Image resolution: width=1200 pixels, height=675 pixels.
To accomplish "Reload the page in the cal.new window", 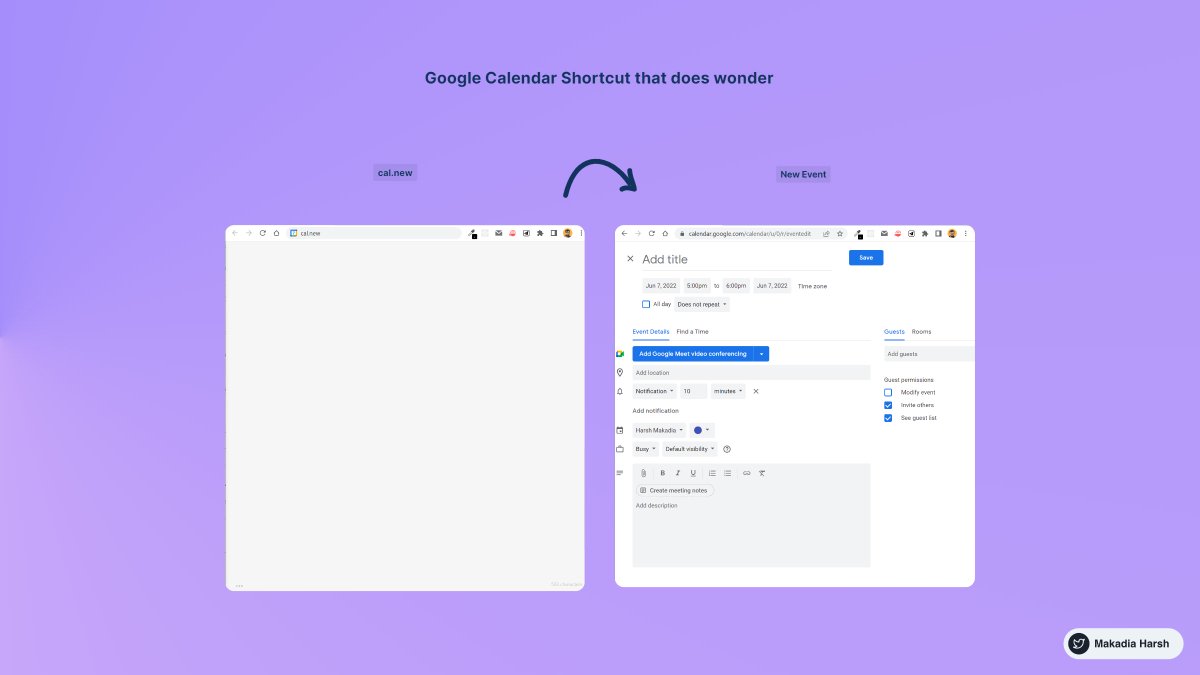I will [x=263, y=233].
